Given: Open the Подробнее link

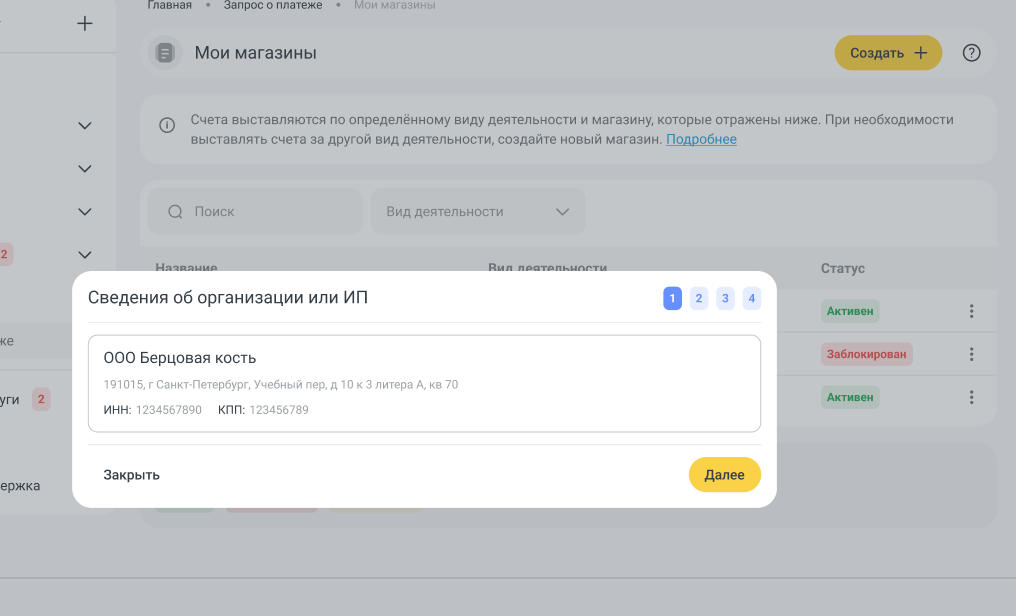Looking at the screenshot, I should coord(701,139).
